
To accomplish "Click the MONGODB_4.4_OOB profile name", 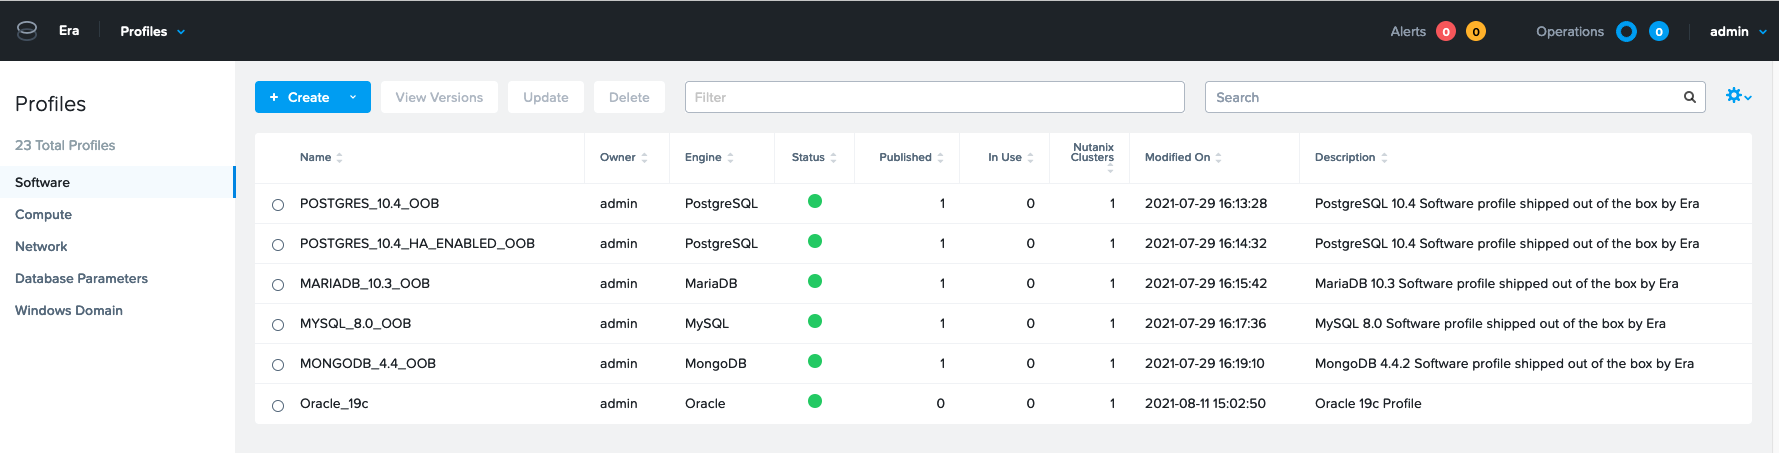I will (x=368, y=364).
